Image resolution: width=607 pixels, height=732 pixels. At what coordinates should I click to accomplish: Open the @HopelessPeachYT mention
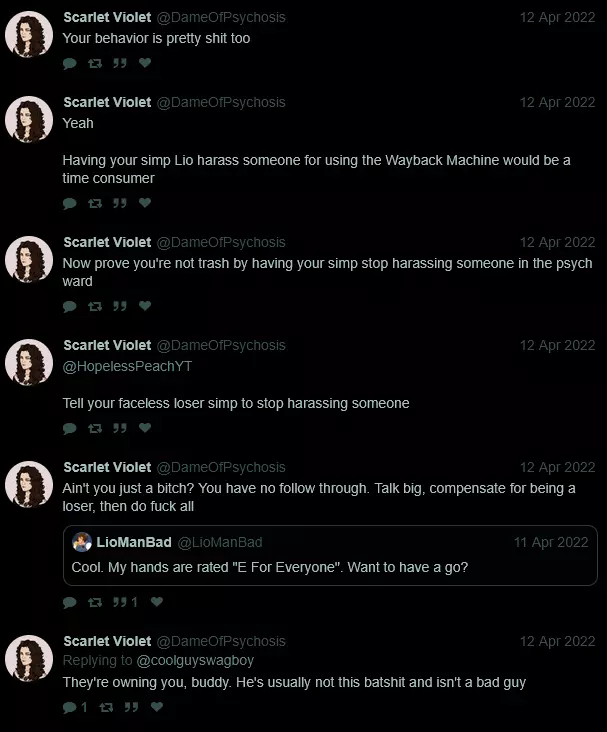(x=127, y=366)
